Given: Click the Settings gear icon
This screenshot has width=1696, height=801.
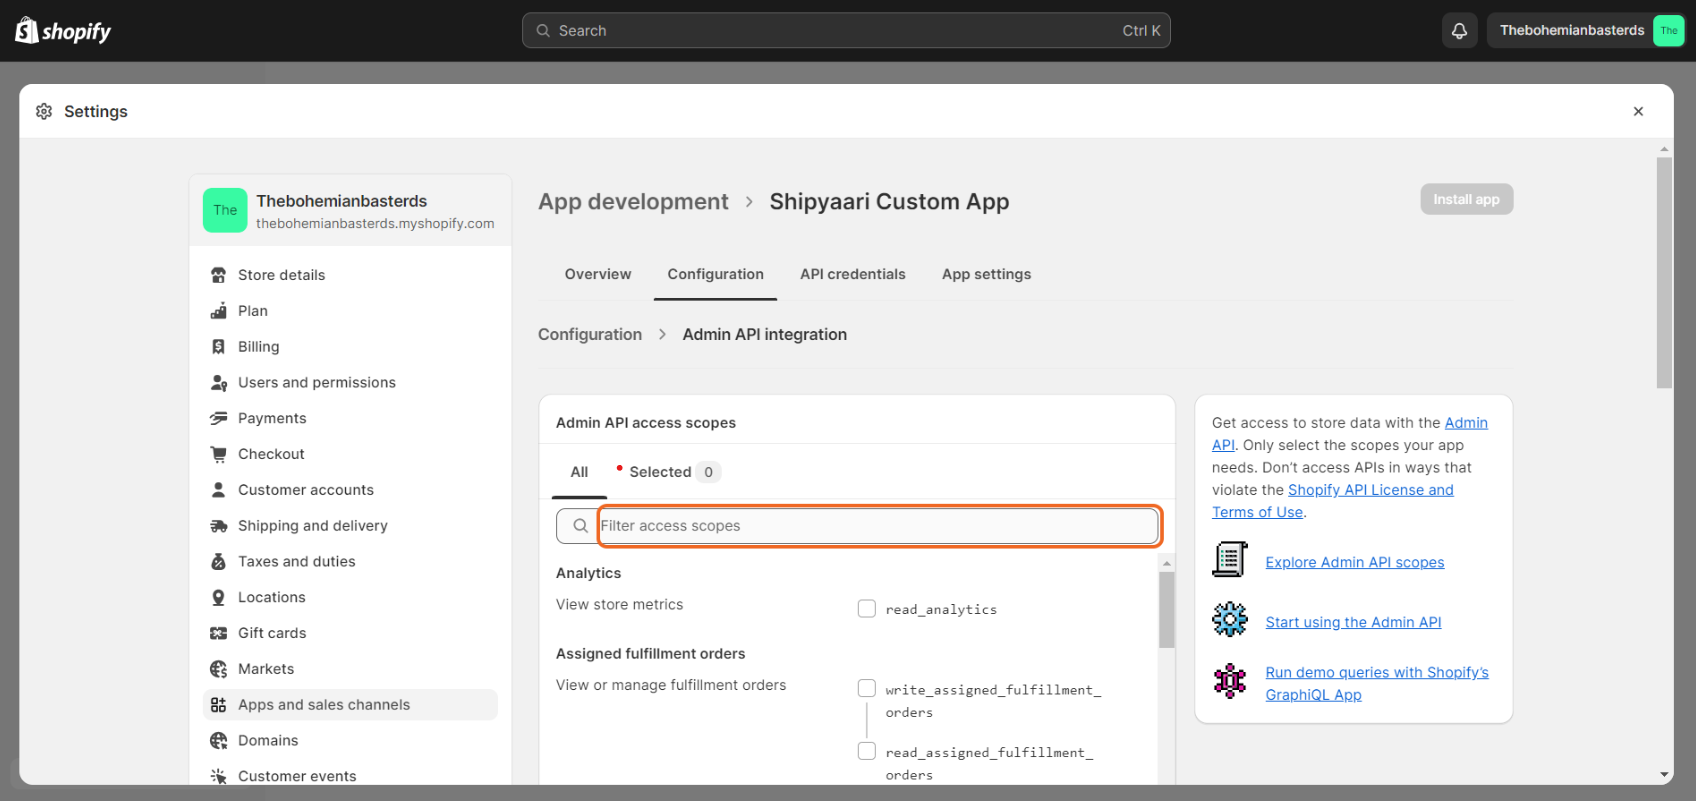Looking at the screenshot, I should (x=44, y=111).
